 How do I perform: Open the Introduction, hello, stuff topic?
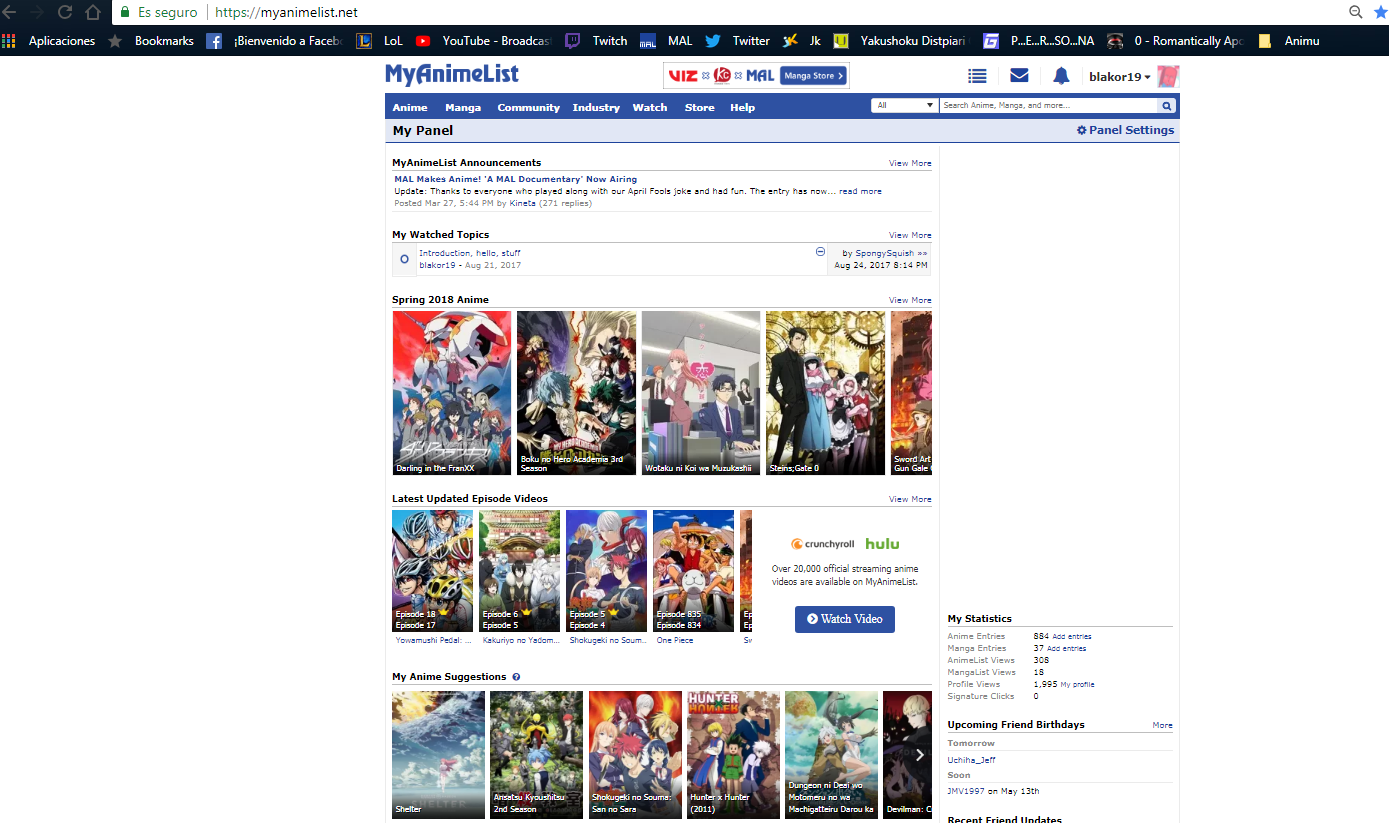469,253
